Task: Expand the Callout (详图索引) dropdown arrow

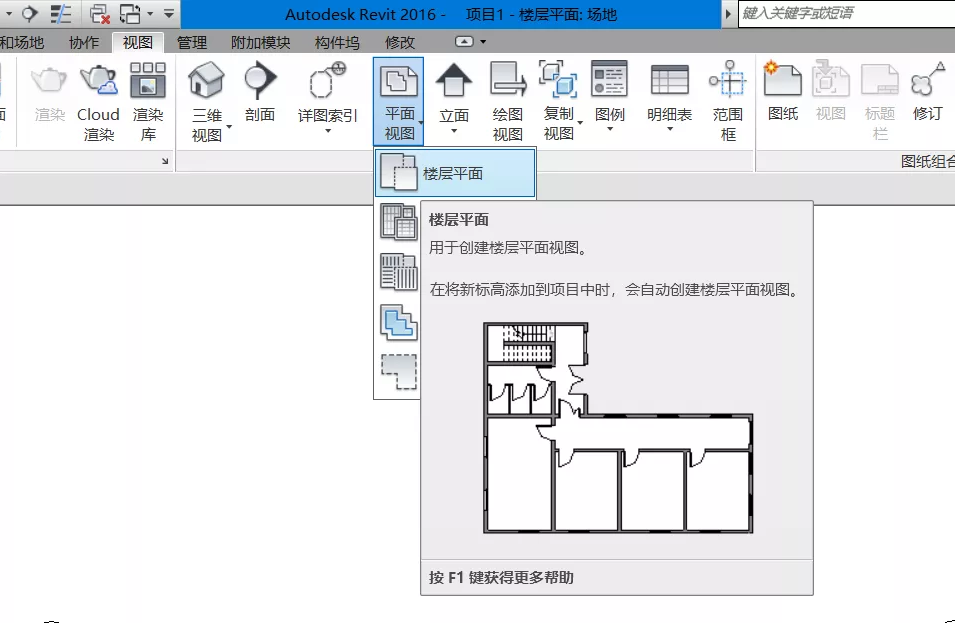Action: [x=328, y=131]
